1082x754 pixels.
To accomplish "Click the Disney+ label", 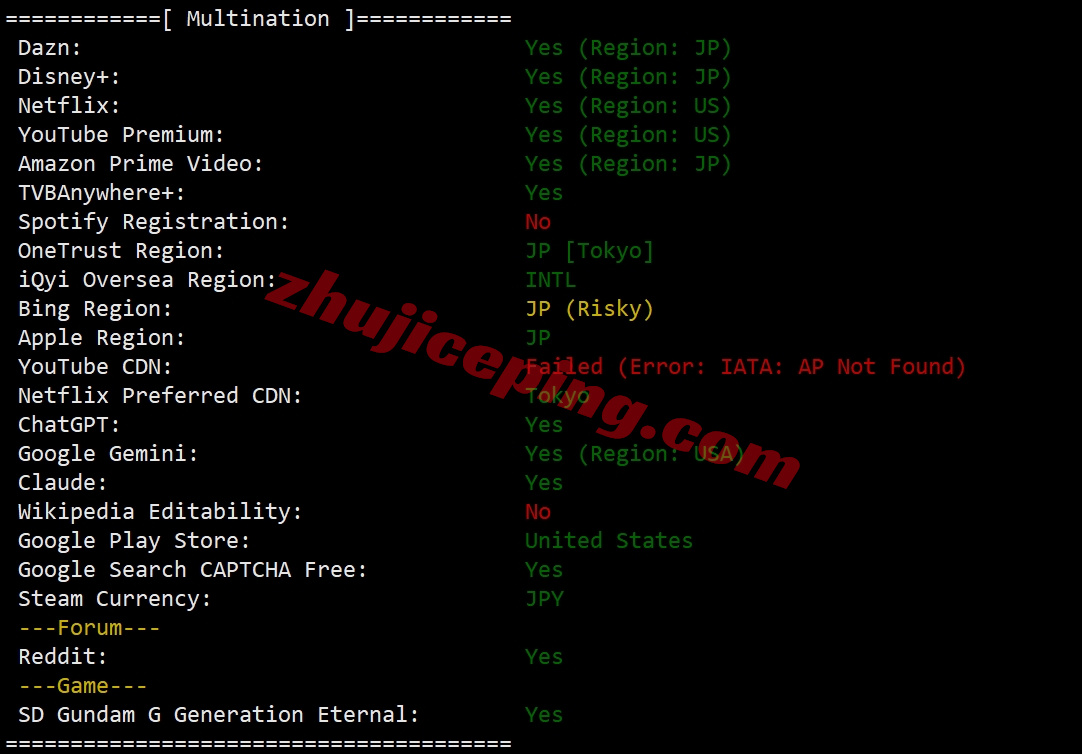I will point(69,77).
